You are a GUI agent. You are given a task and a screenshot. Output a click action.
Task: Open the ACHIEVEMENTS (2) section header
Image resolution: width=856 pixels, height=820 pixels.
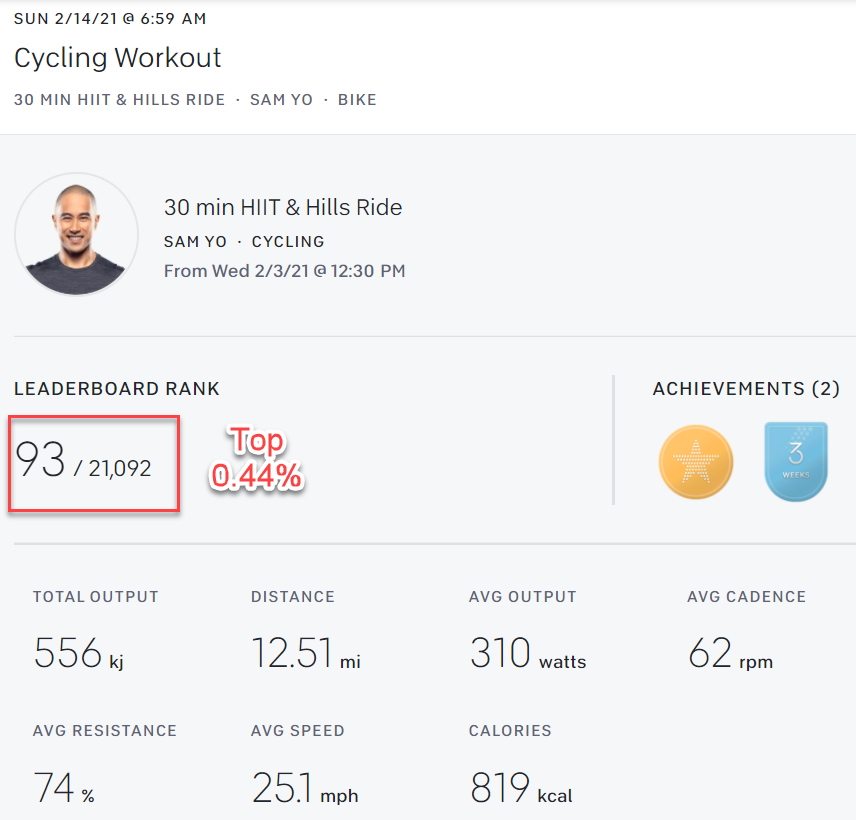tap(747, 388)
